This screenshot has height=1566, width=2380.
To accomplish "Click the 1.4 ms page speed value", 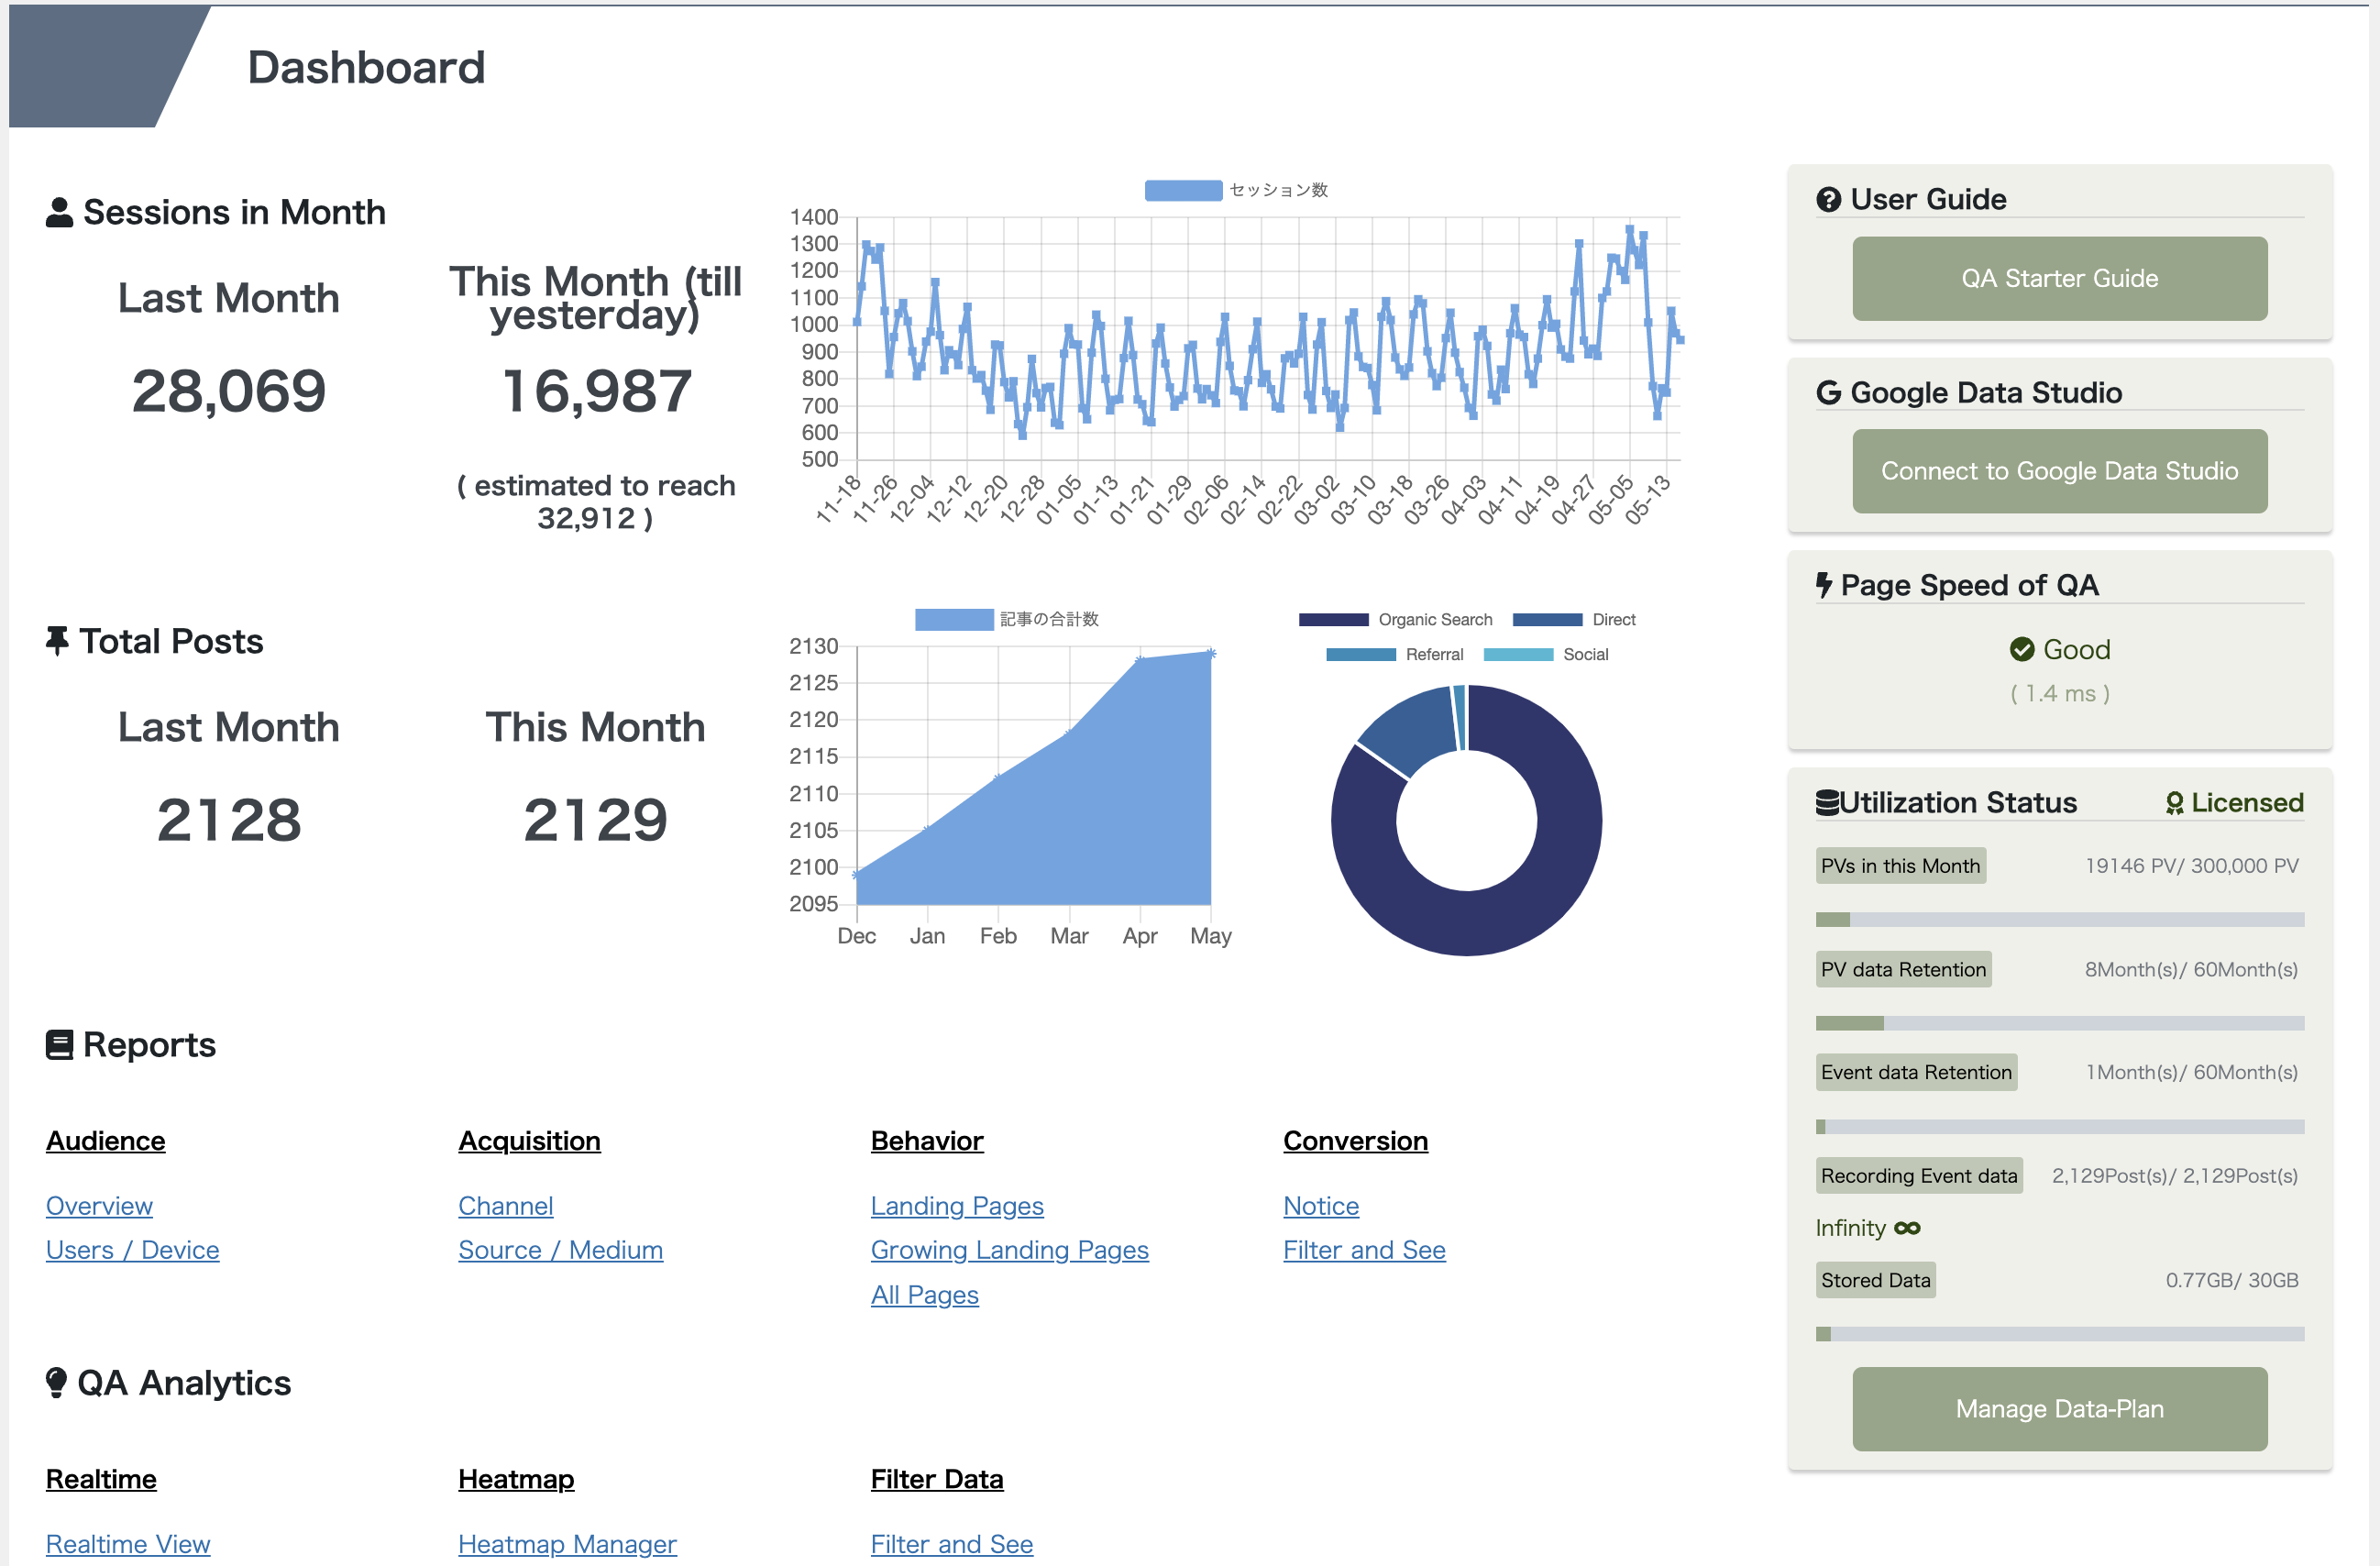I will point(2060,694).
